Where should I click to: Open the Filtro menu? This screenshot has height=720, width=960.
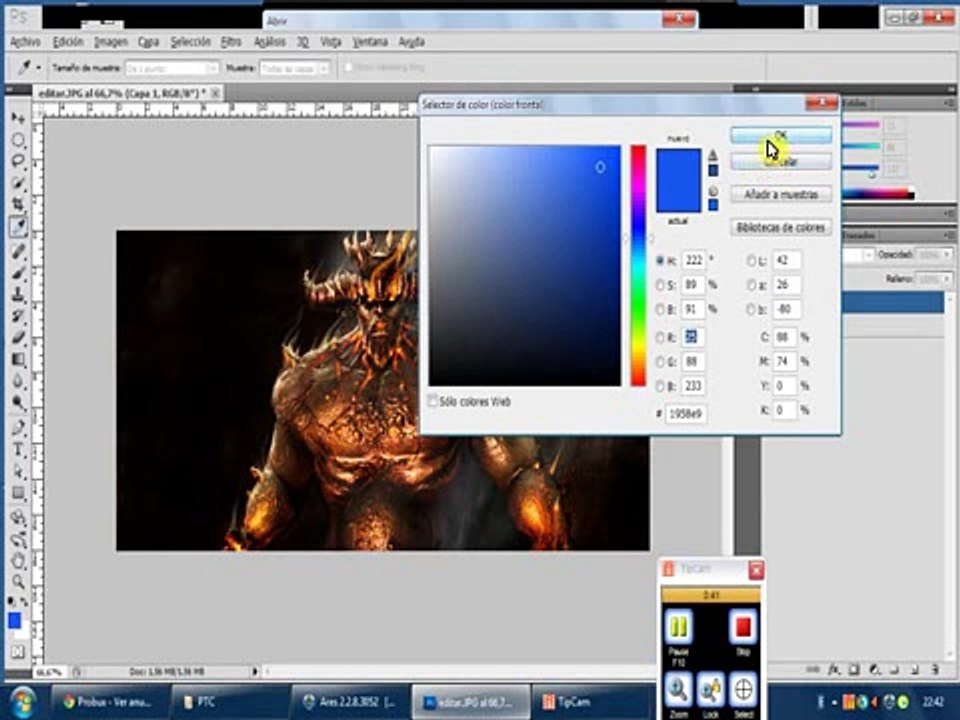coord(231,42)
